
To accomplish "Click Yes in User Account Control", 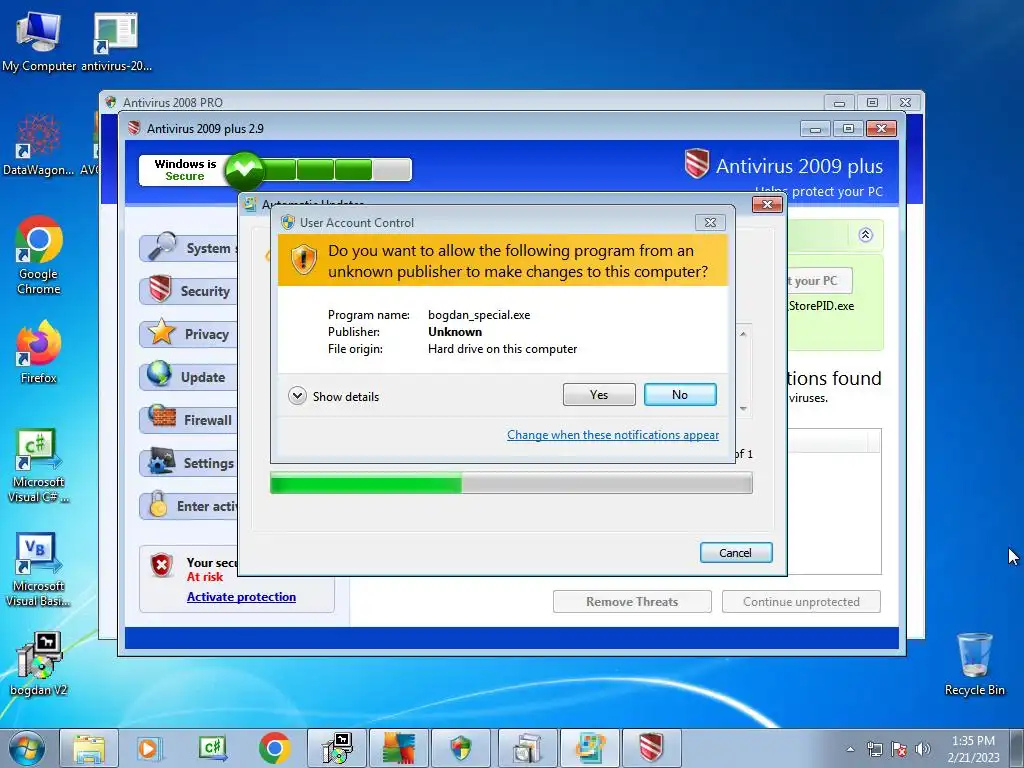I will click(599, 394).
